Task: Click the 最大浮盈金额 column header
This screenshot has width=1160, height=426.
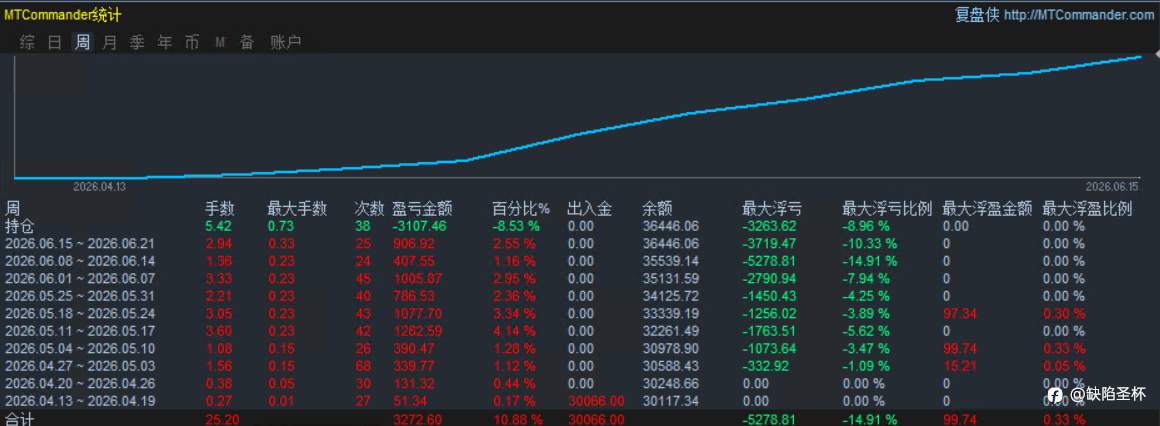Action: point(987,209)
